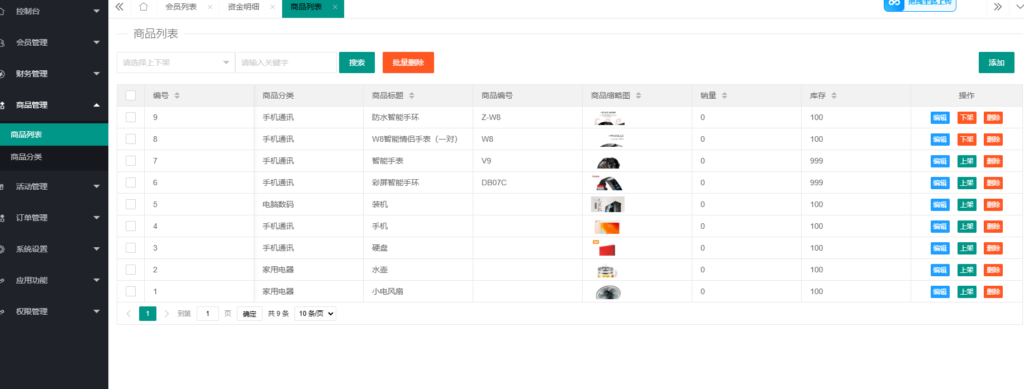1024x389 pixels.
Task: Check the box for row 1 小电风扇
Action: (131, 291)
